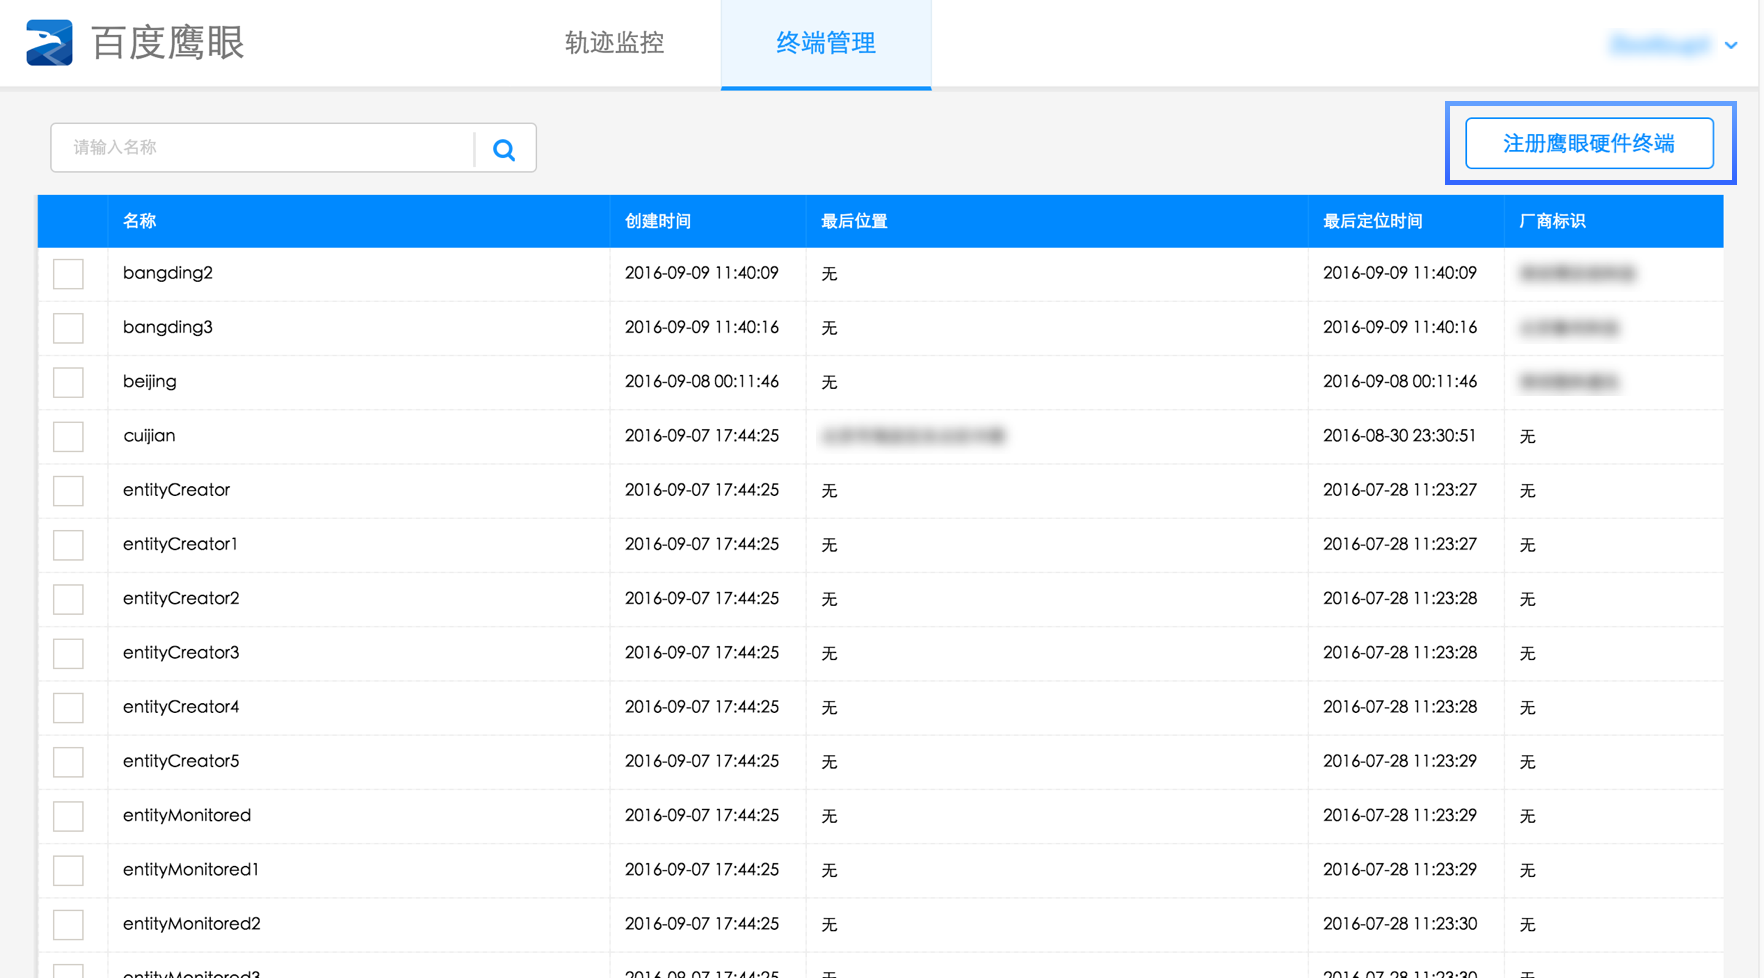The image size is (1764, 978).
Task: Click the 创建时间 column header
Action: pyautogui.click(x=657, y=221)
